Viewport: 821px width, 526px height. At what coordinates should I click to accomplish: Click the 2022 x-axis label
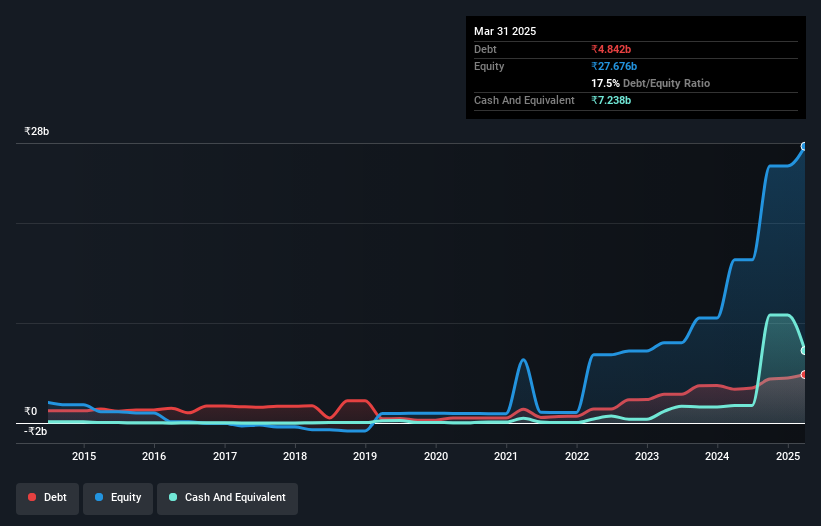(x=577, y=456)
